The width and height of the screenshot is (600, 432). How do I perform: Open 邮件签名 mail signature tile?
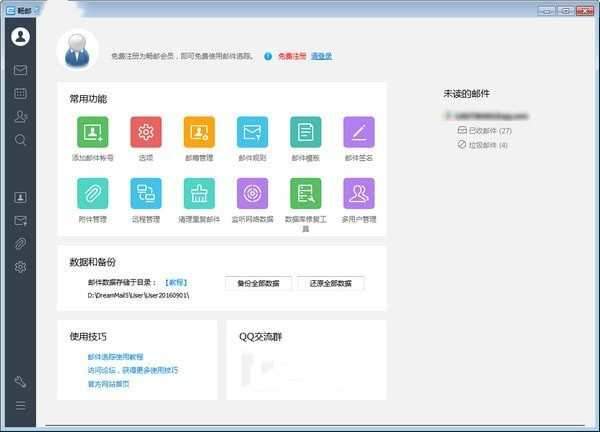tap(358, 132)
